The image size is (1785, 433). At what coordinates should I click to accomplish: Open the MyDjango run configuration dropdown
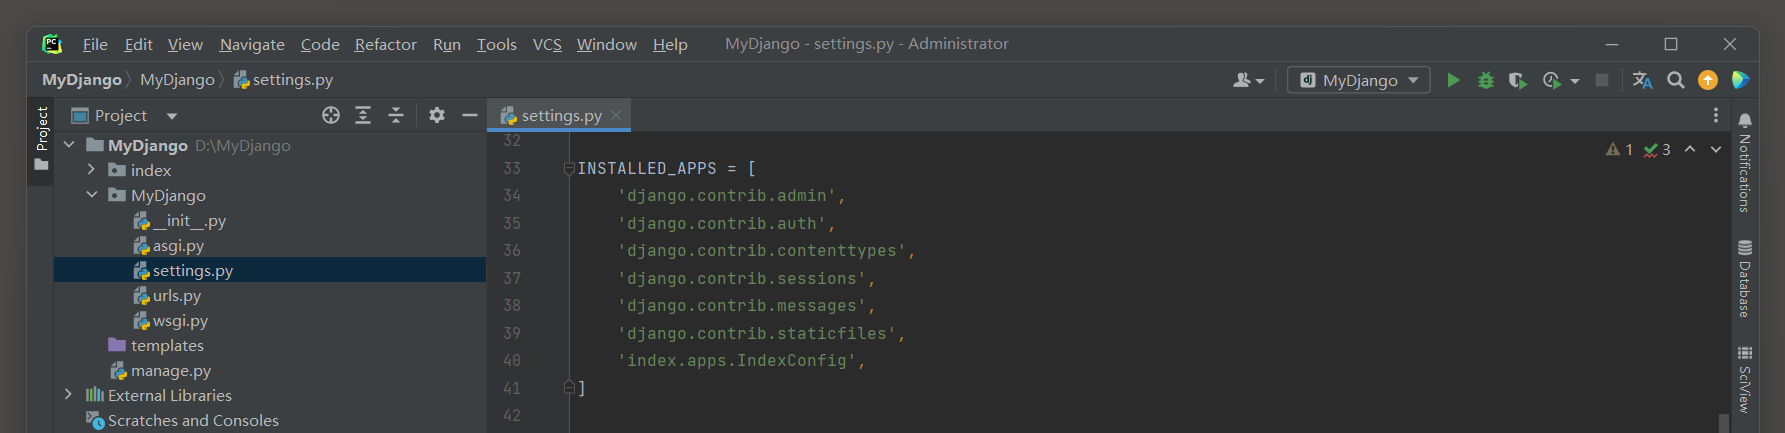[x=1358, y=80]
